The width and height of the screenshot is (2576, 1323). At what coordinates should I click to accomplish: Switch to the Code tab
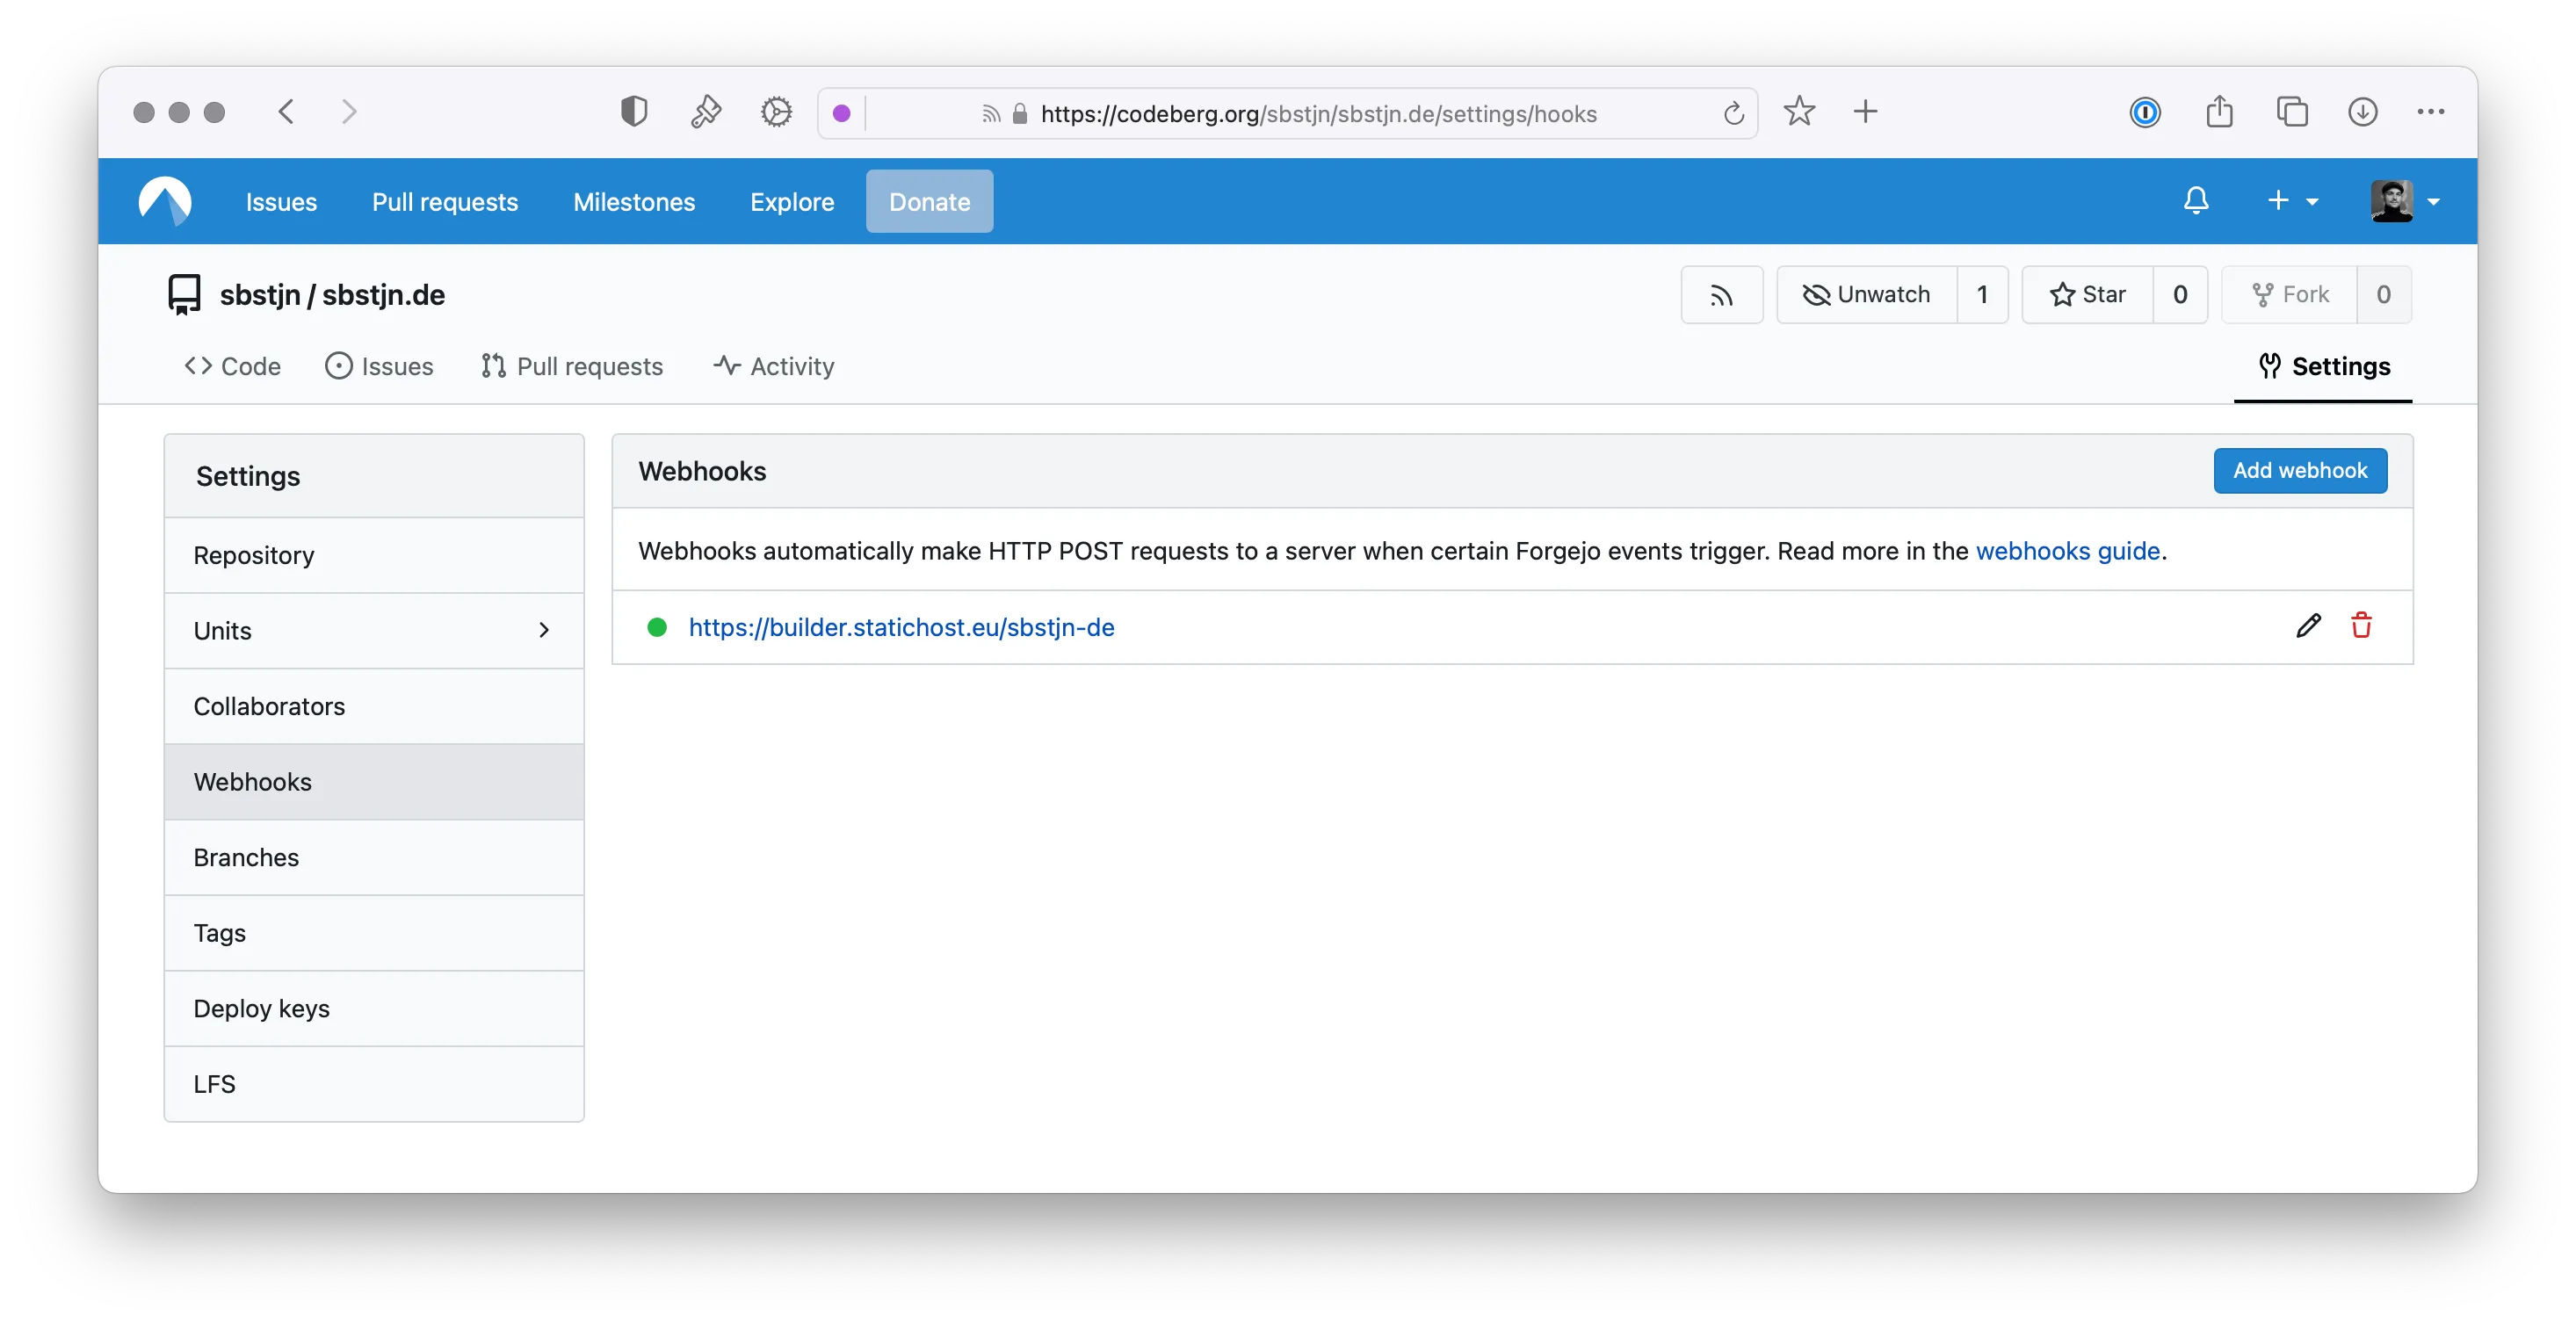[232, 366]
